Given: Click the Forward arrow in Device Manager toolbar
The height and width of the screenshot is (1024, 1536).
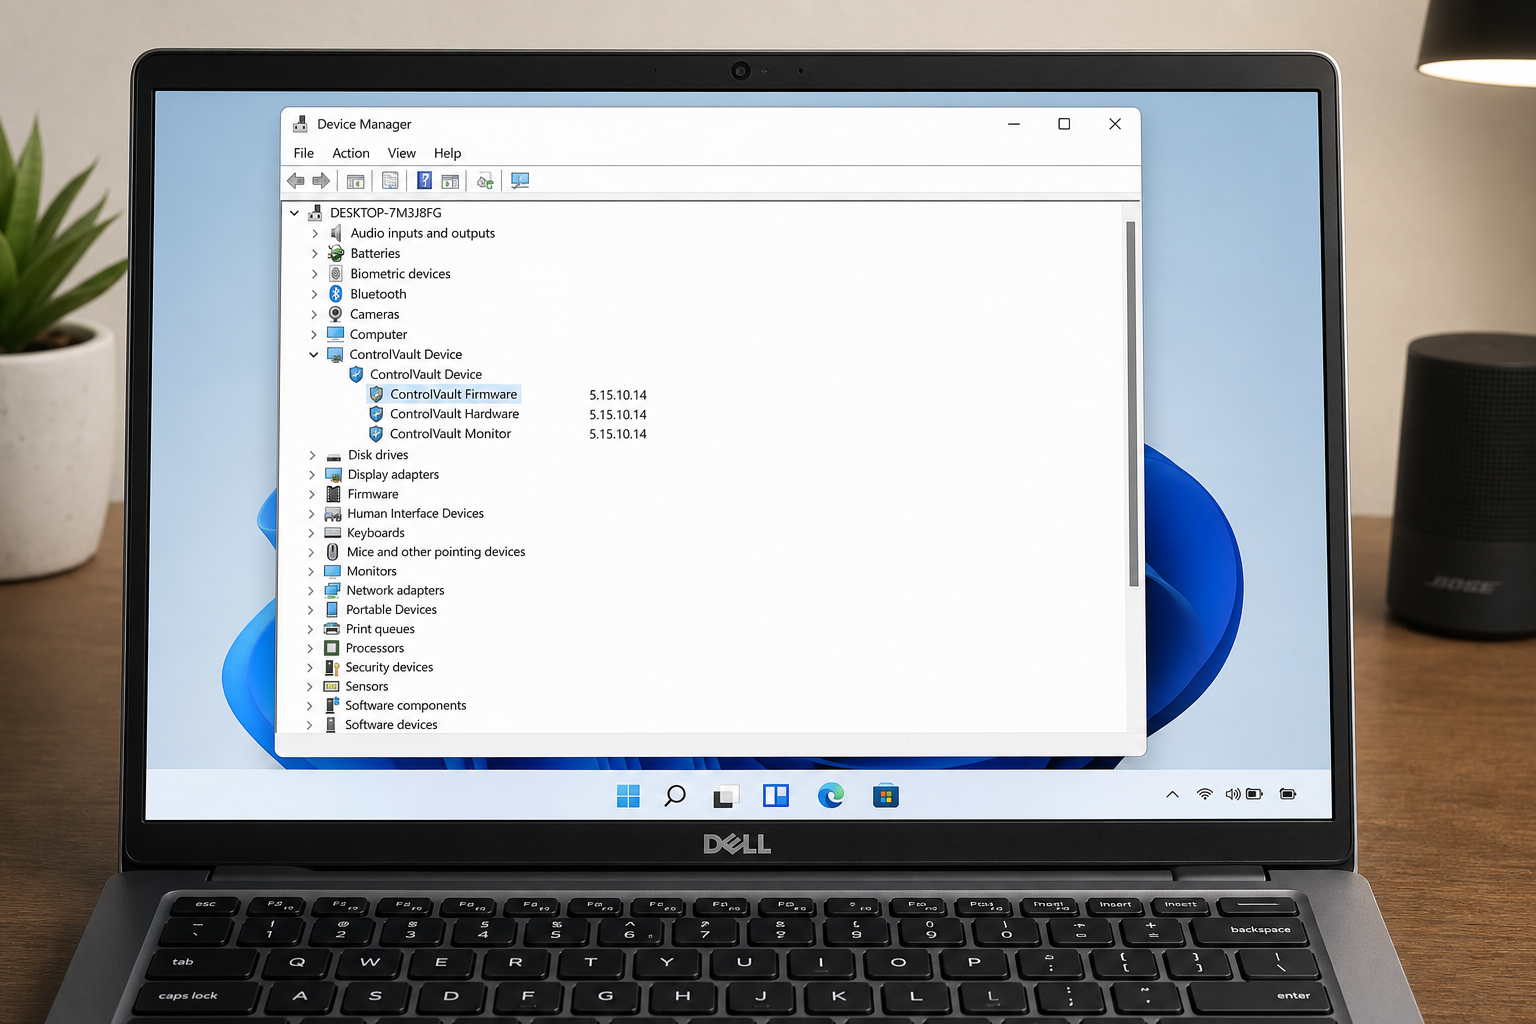Looking at the screenshot, I should (x=321, y=181).
